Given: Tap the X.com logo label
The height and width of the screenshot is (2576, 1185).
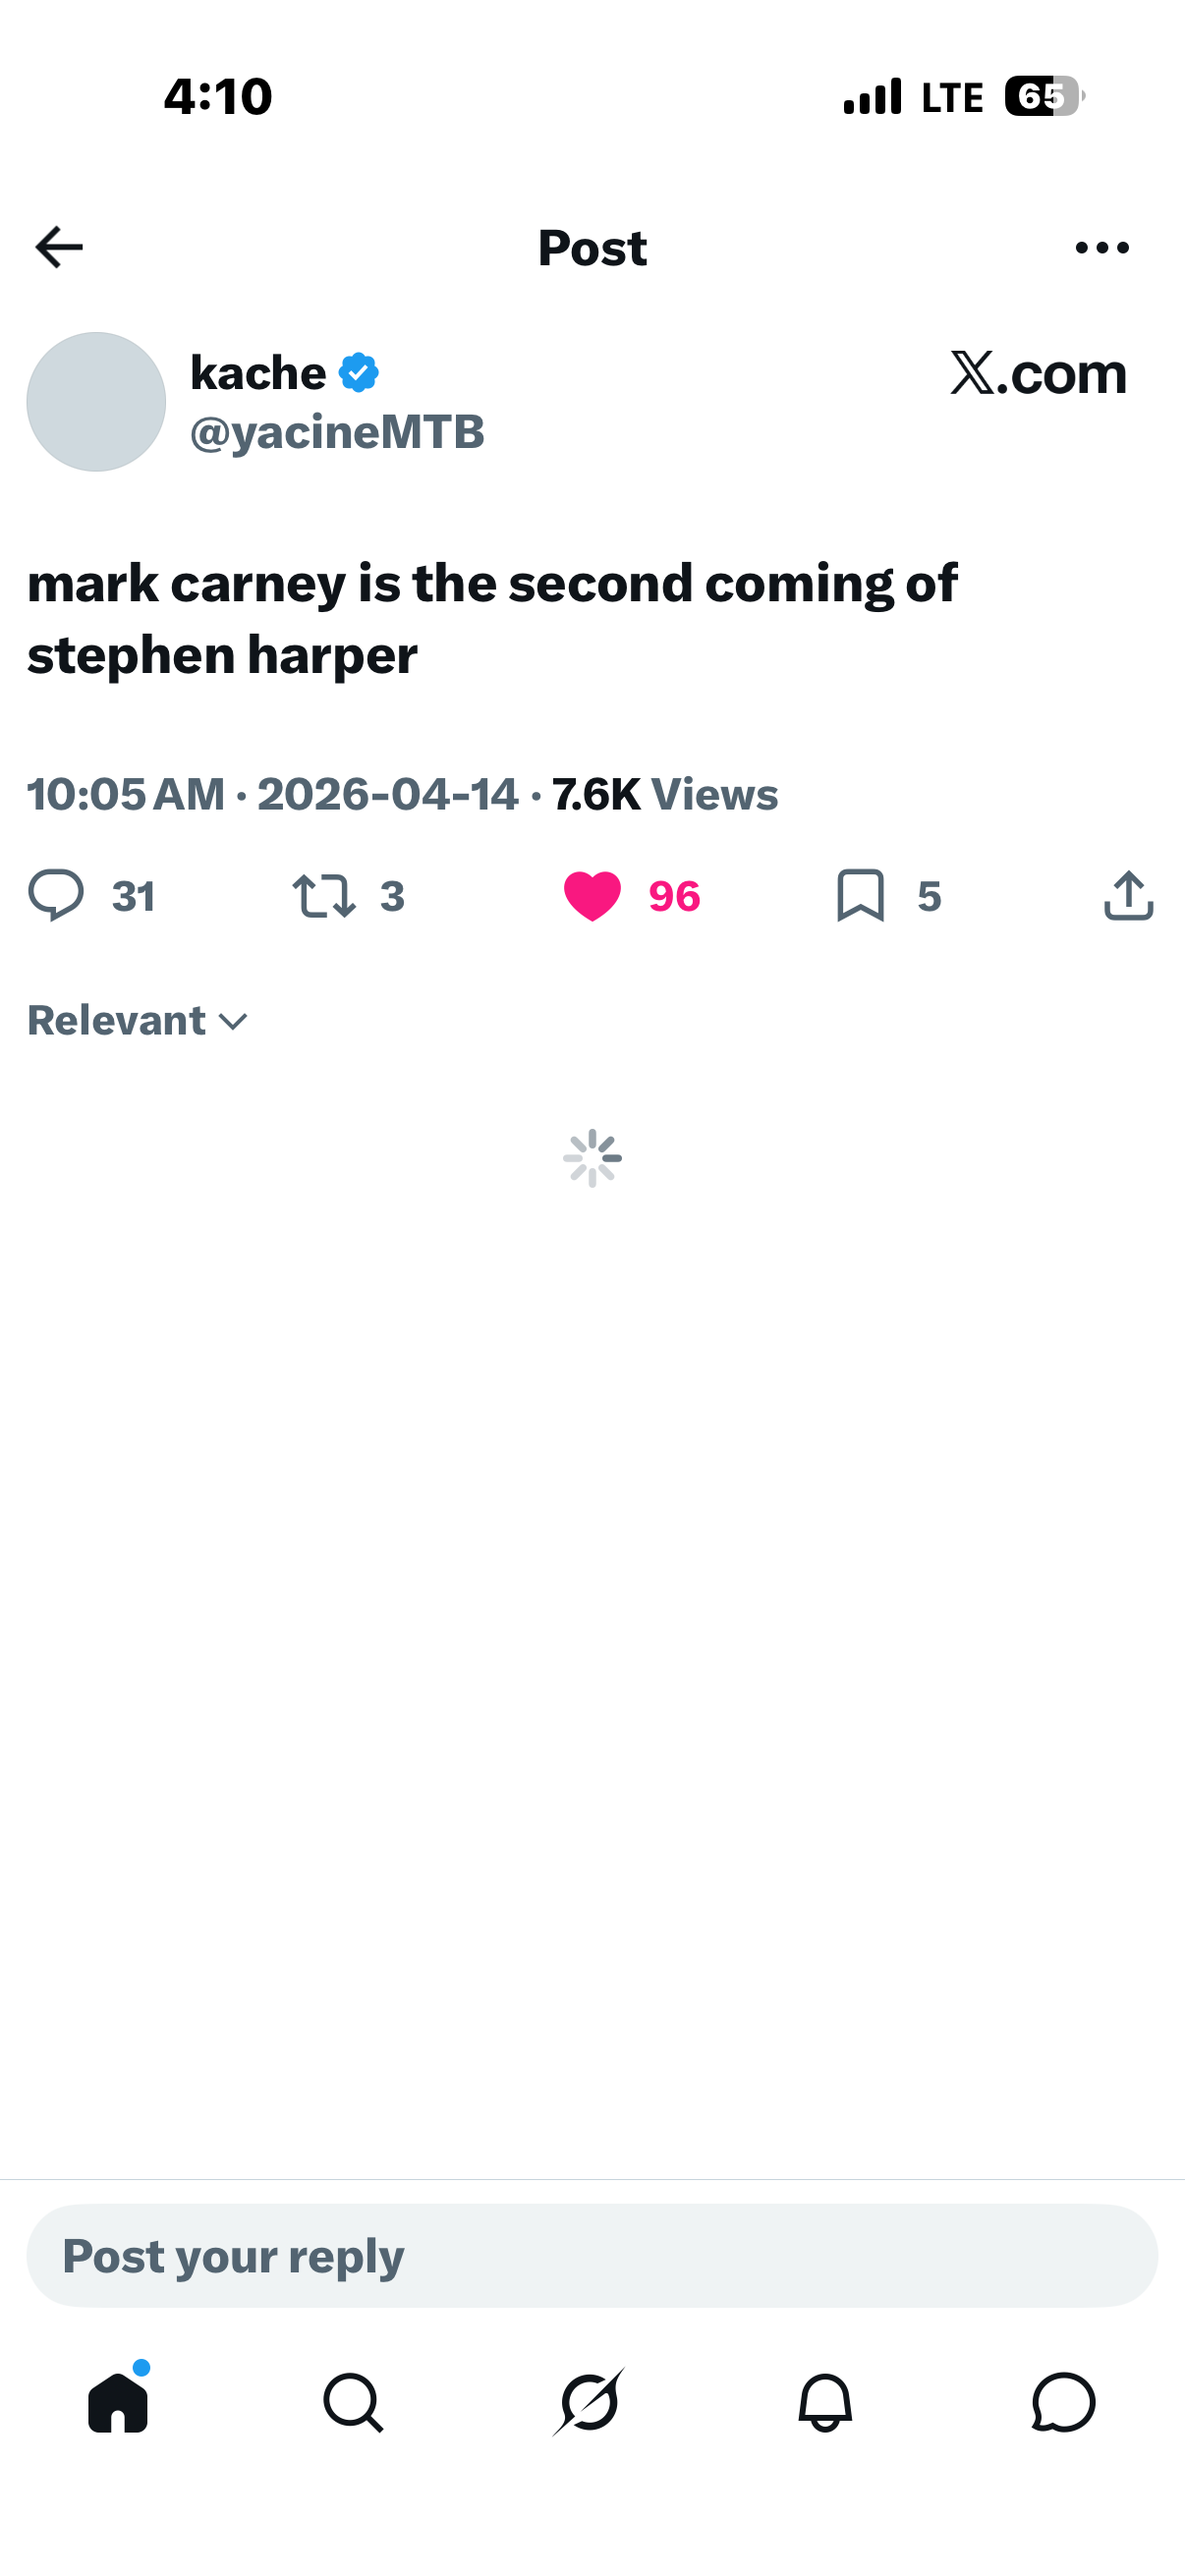Looking at the screenshot, I should pos(1038,373).
